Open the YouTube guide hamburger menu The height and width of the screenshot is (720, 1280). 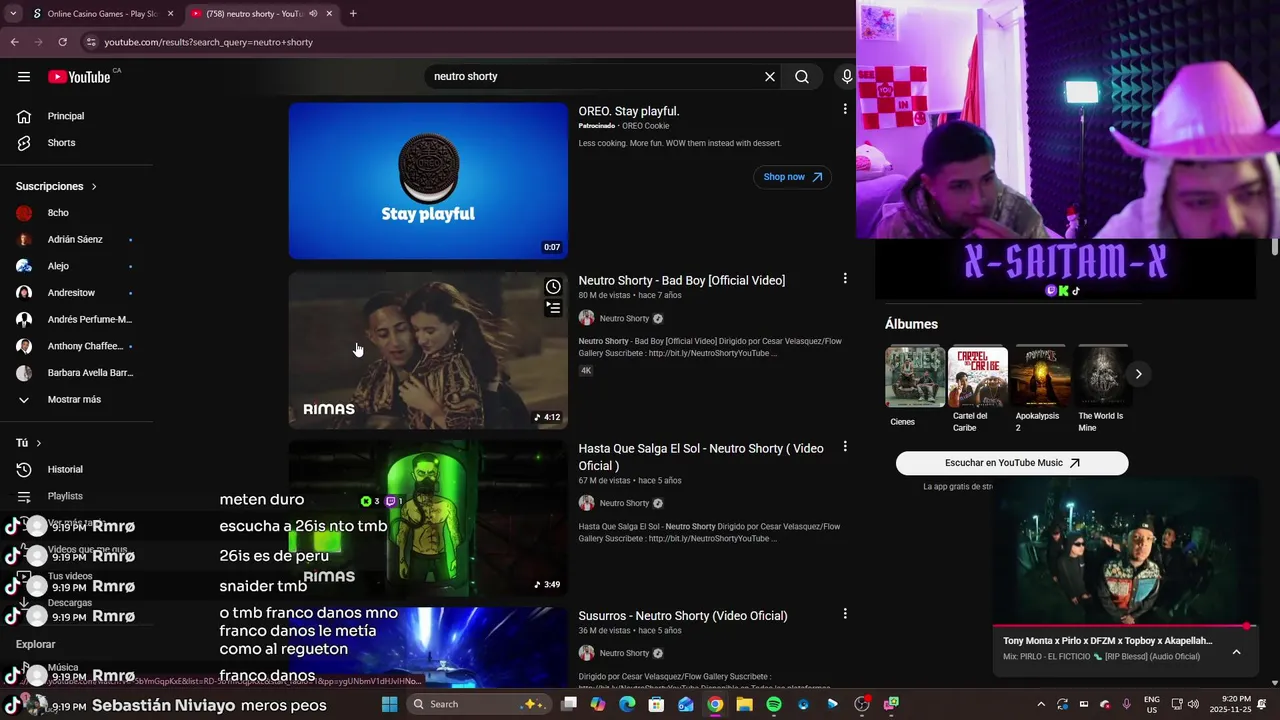[x=24, y=77]
